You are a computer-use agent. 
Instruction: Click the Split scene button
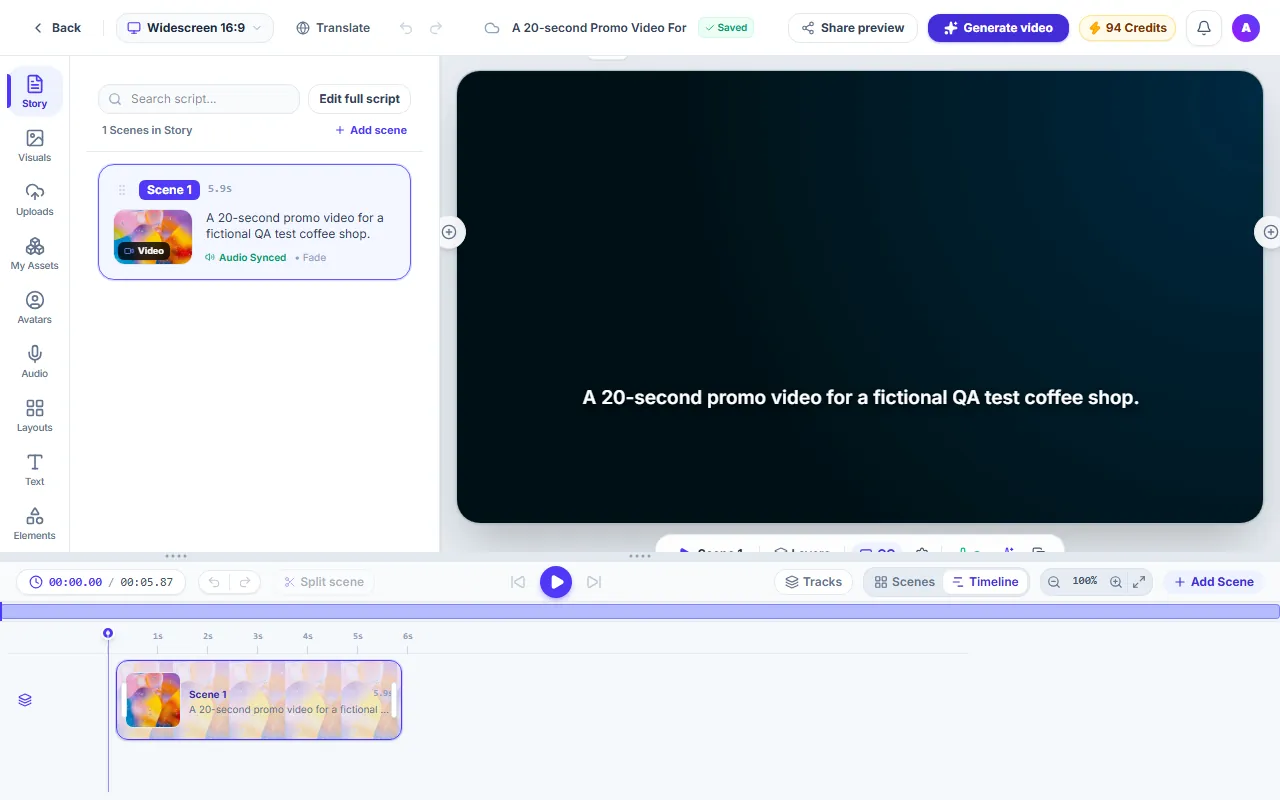323,582
